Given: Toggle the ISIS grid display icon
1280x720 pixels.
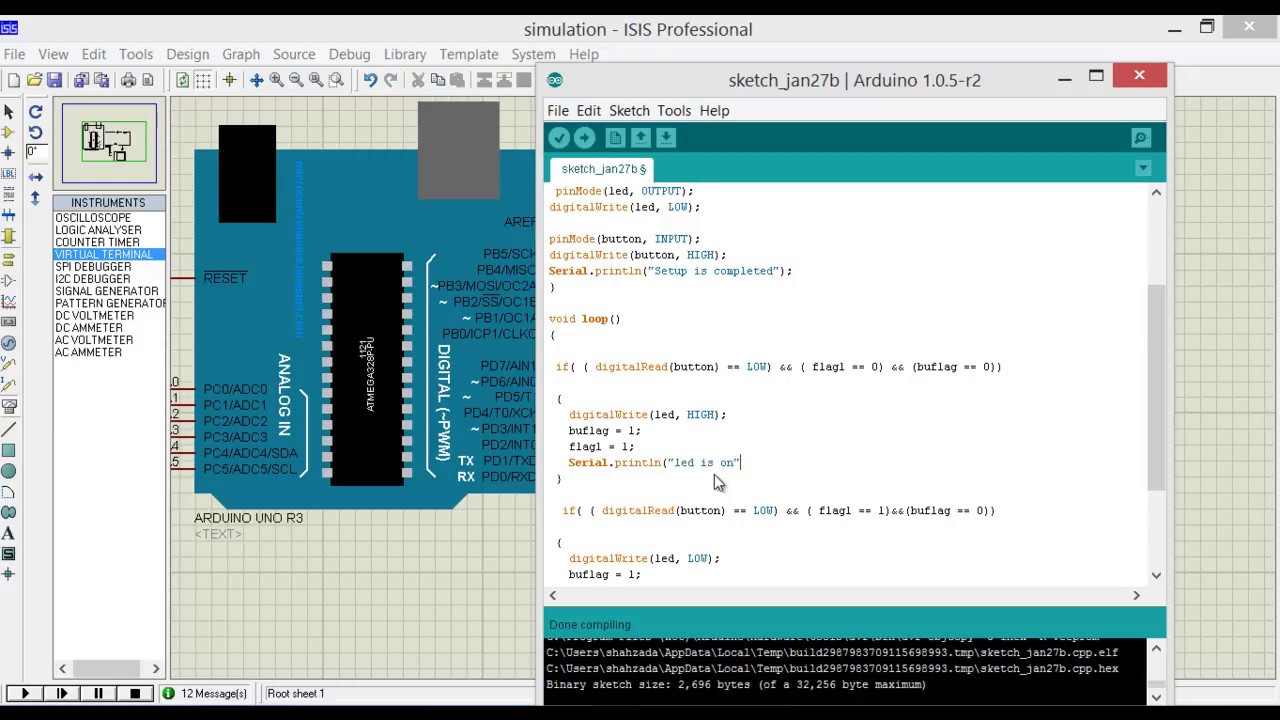Looking at the screenshot, I should (x=203, y=80).
